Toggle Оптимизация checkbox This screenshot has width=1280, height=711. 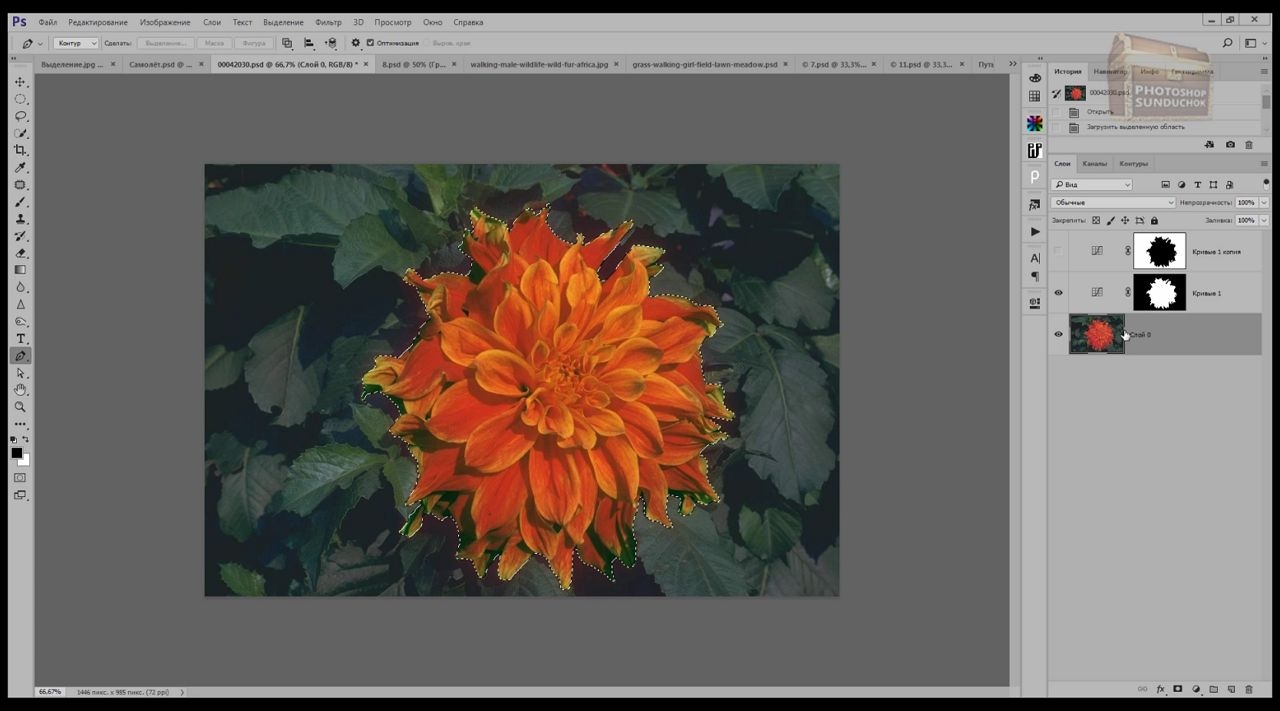(370, 43)
